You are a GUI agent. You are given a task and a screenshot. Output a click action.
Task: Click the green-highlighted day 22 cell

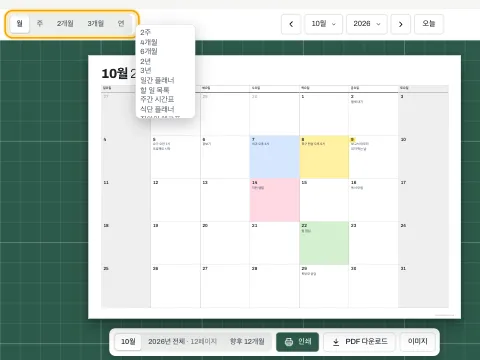tap(324, 243)
